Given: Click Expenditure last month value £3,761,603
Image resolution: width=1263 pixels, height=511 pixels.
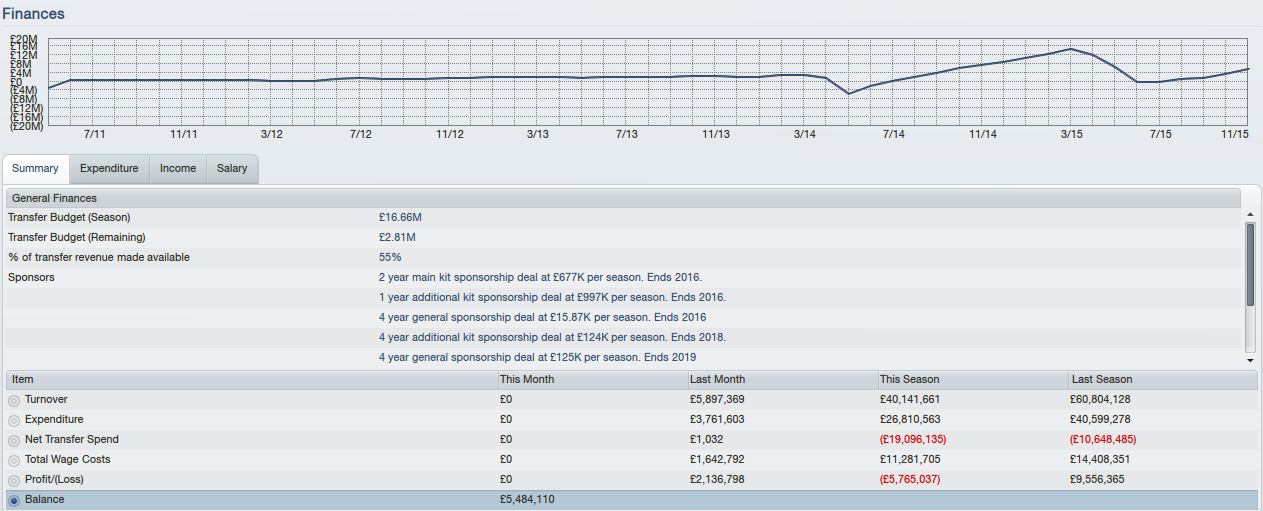Looking at the screenshot, I should point(717,419).
